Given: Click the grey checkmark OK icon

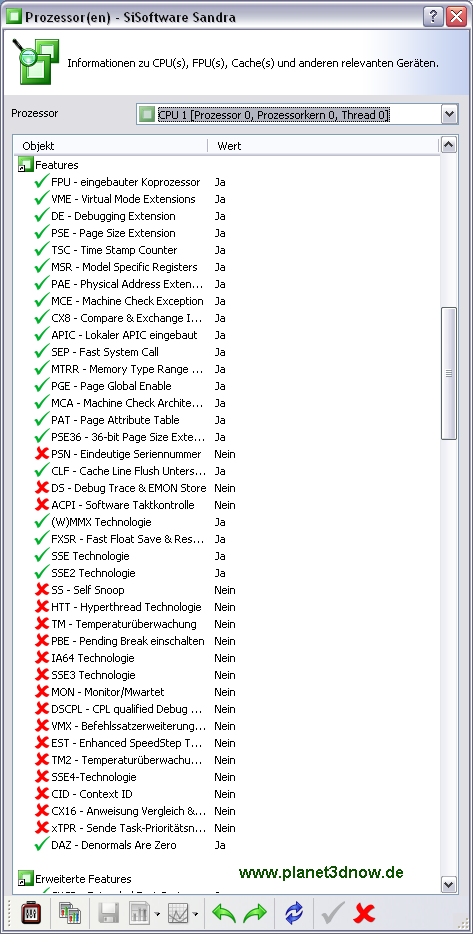Looking at the screenshot, I should click(x=332, y=913).
